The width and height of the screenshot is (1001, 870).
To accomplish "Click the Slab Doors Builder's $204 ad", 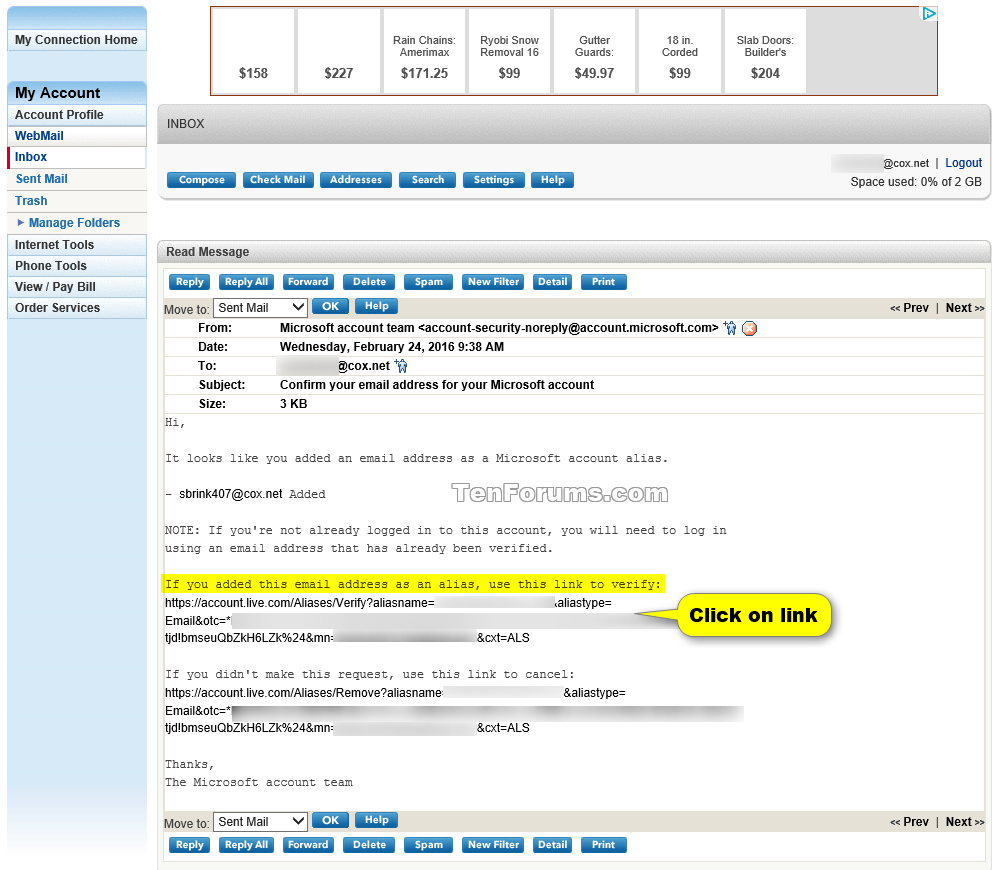I will pyautogui.click(x=765, y=51).
